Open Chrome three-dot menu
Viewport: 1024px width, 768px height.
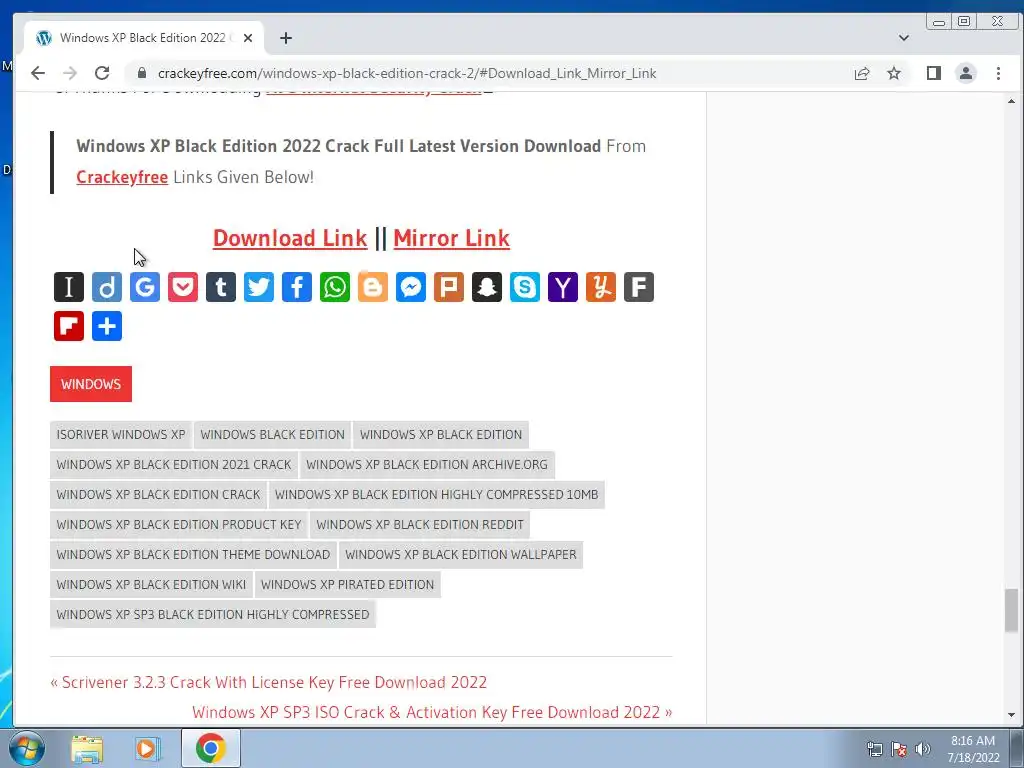999,73
